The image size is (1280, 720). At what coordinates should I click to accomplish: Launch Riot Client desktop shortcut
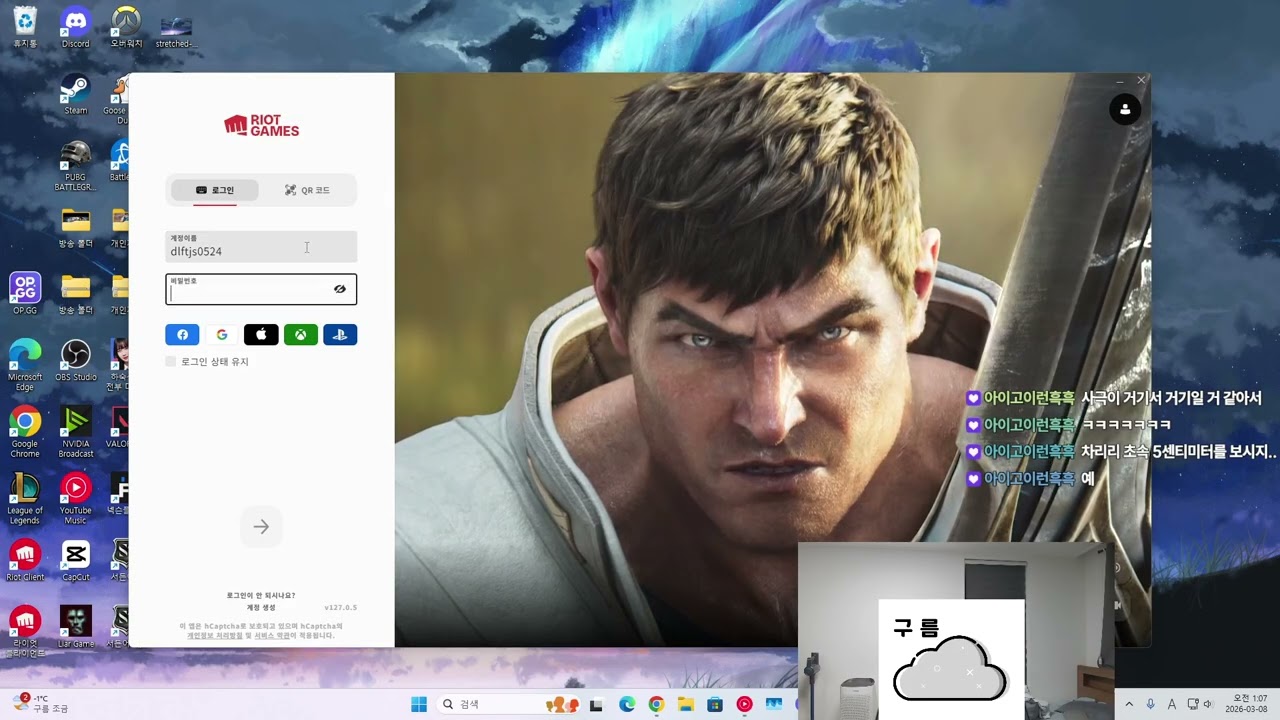point(25,561)
